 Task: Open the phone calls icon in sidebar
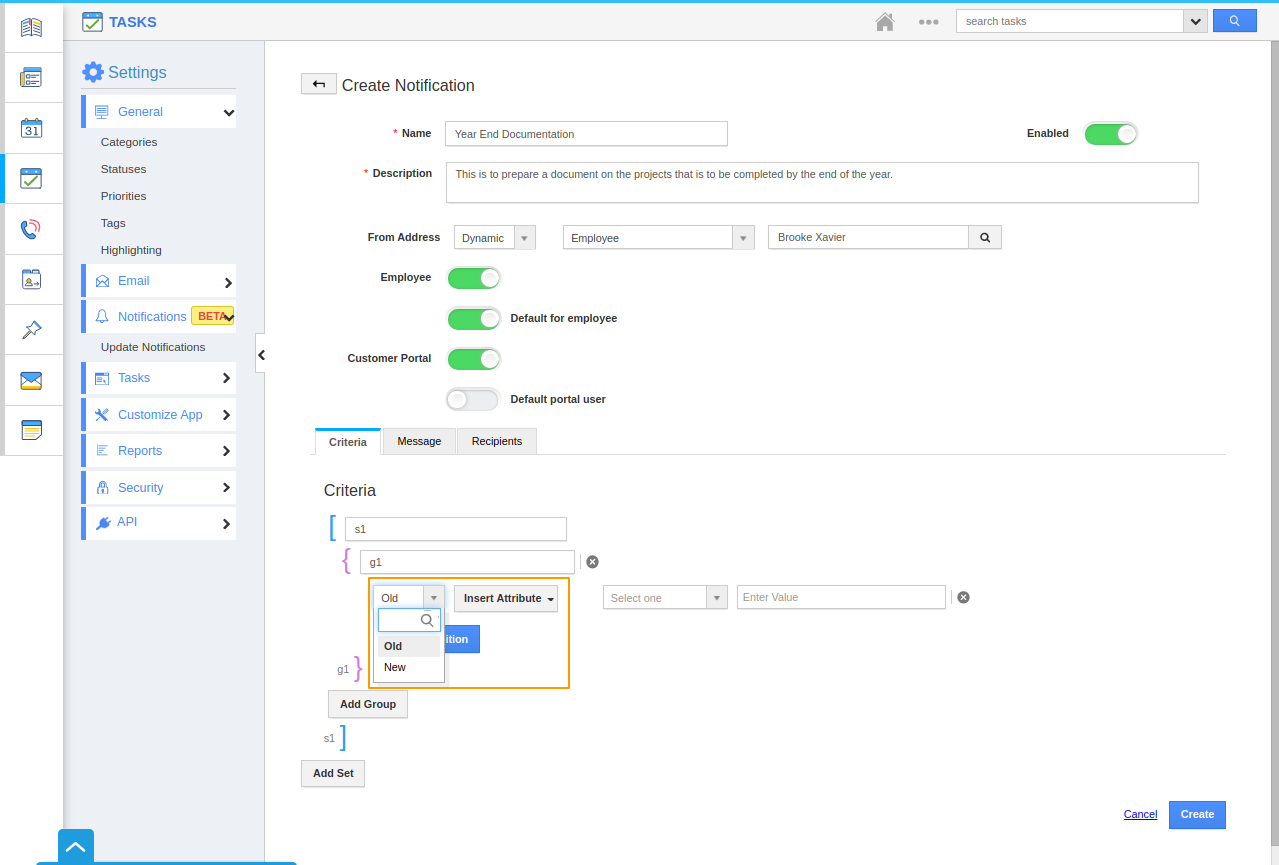[32, 229]
